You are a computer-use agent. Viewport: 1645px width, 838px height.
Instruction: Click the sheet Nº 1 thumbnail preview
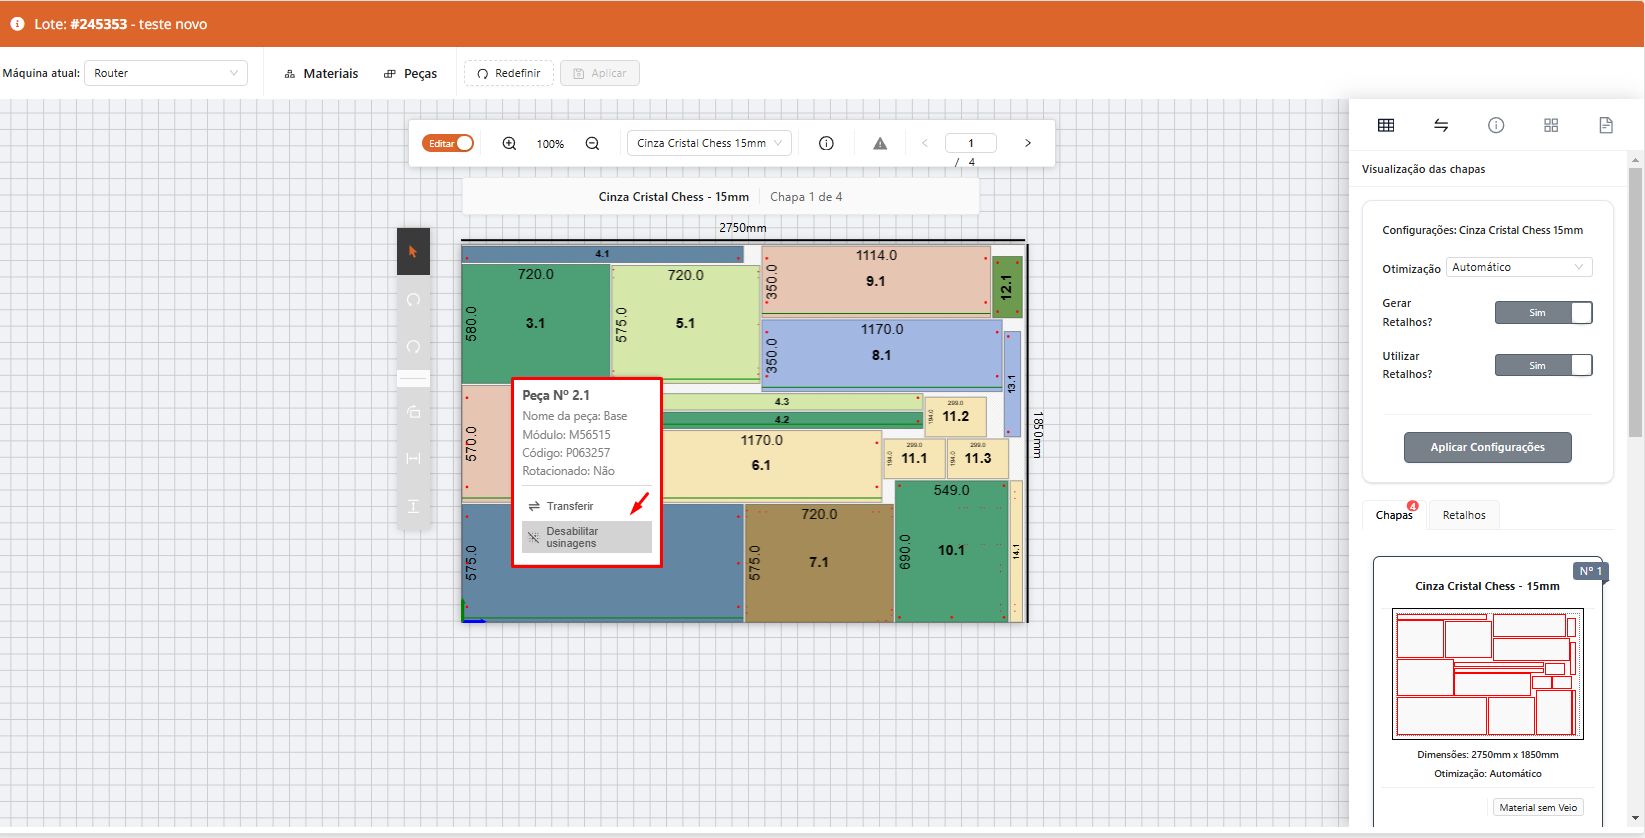pyautogui.click(x=1487, y=673)
